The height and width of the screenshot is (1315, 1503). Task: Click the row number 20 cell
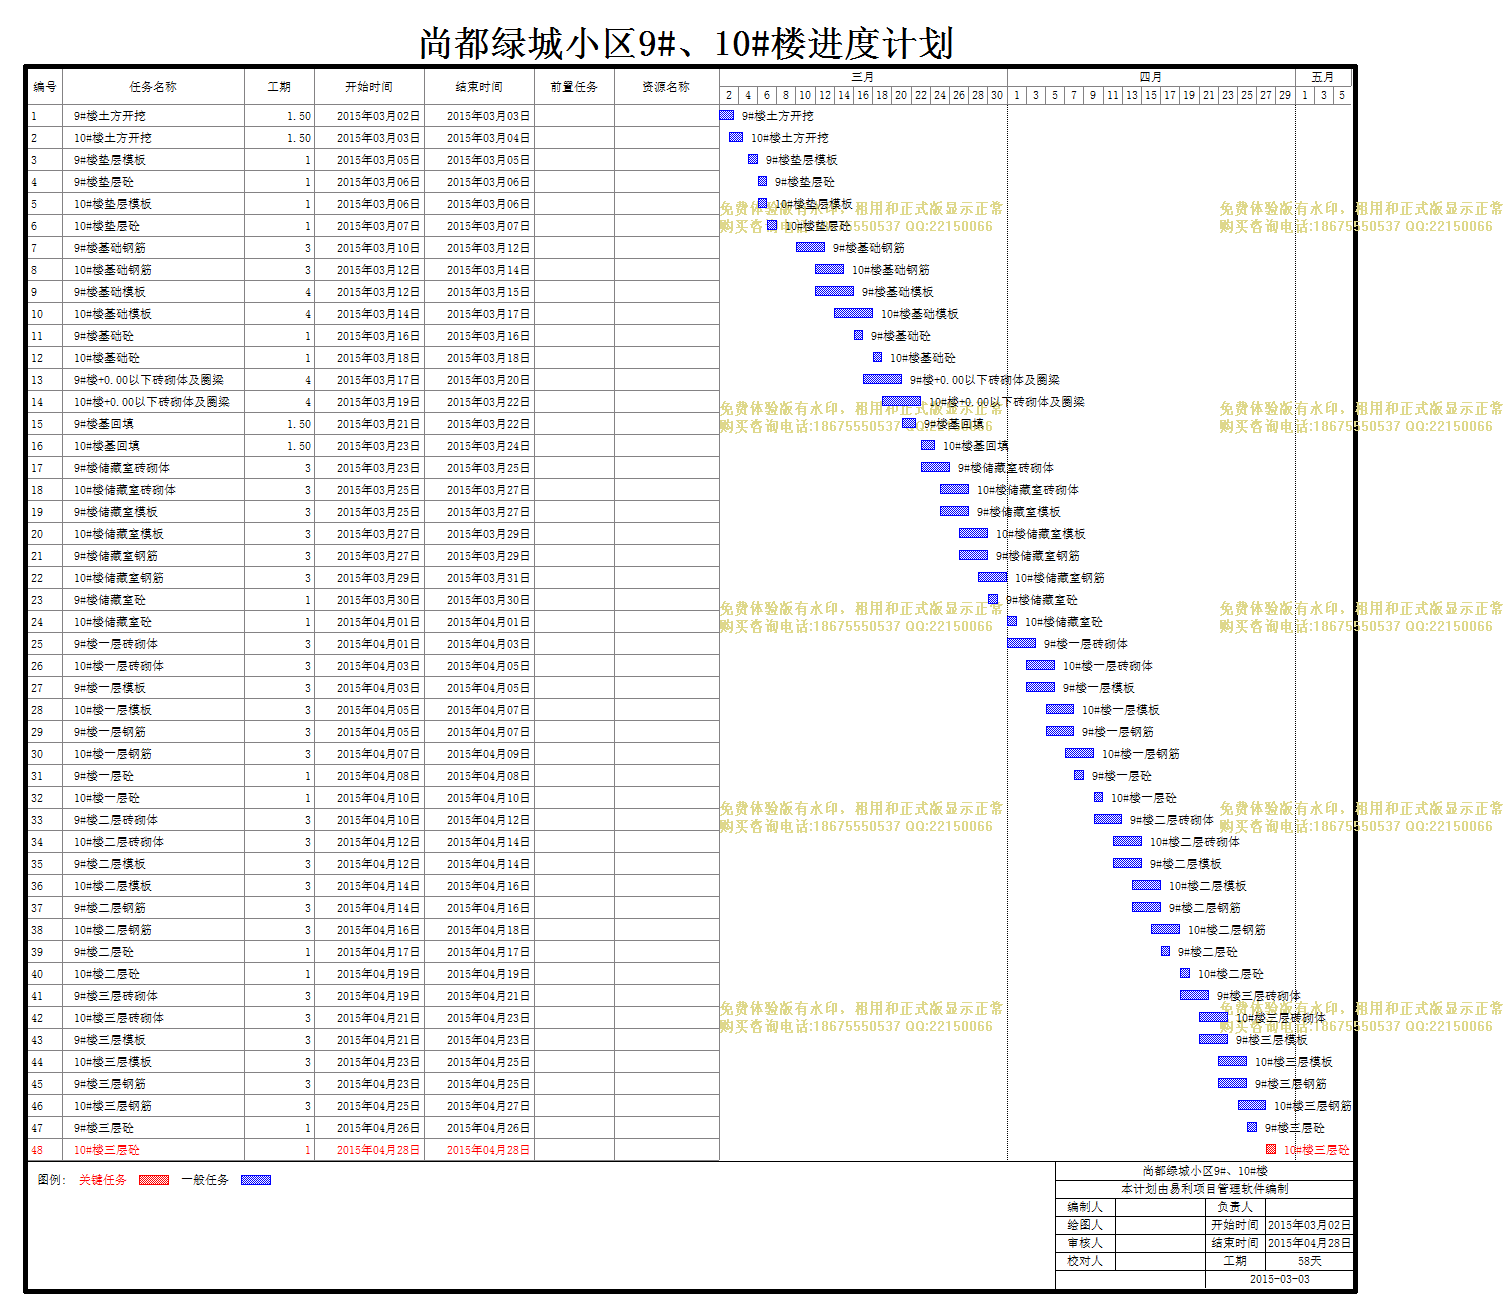pyautogui.click(x=45, y=534)
